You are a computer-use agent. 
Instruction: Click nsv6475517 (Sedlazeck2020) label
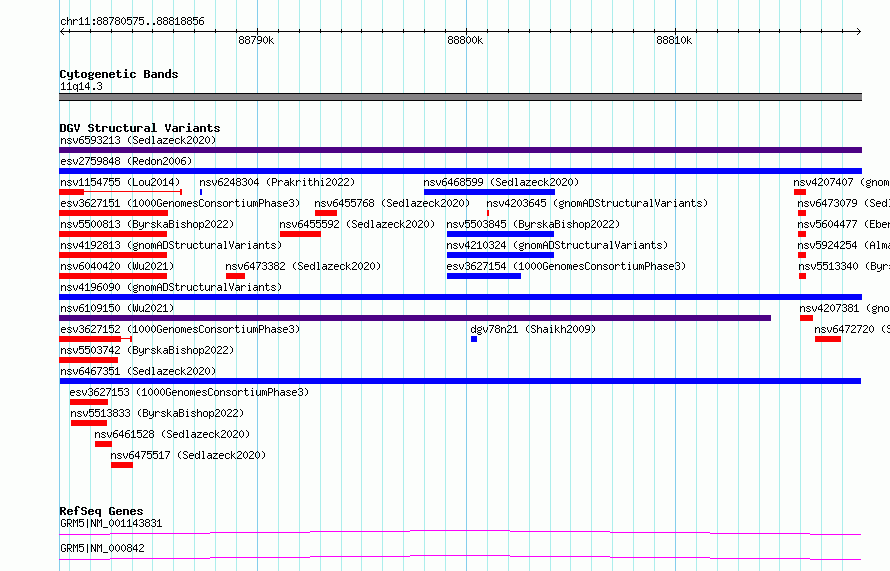[x=188, y=455]
